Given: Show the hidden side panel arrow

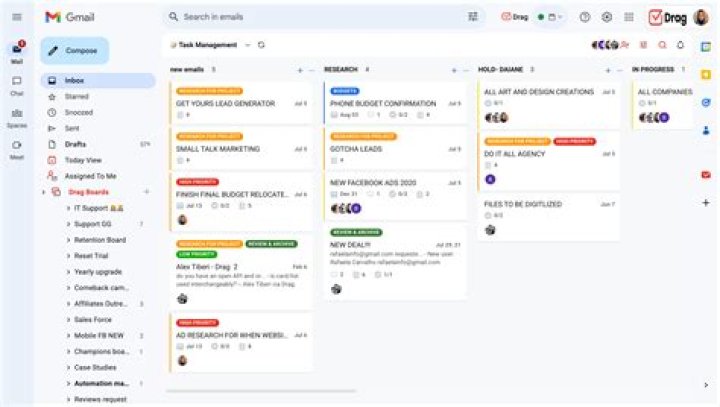Looking at the screenshot, I should (706, 385).
